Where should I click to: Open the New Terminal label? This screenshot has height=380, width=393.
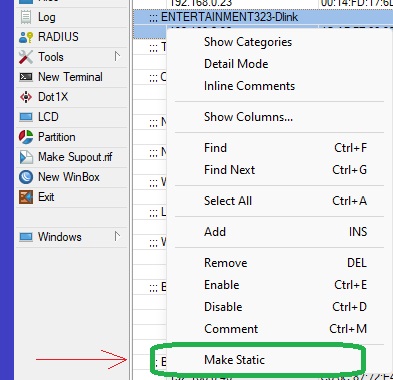pyautogui.click(x=70, y=77)
